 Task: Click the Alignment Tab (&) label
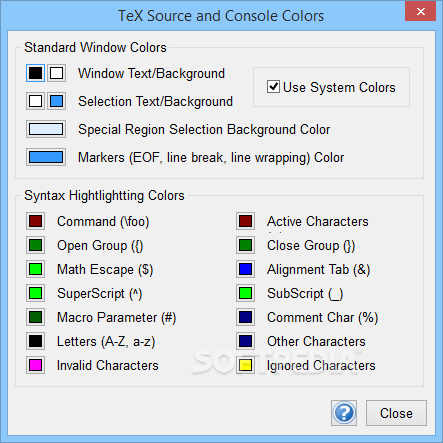coord(319,270)
